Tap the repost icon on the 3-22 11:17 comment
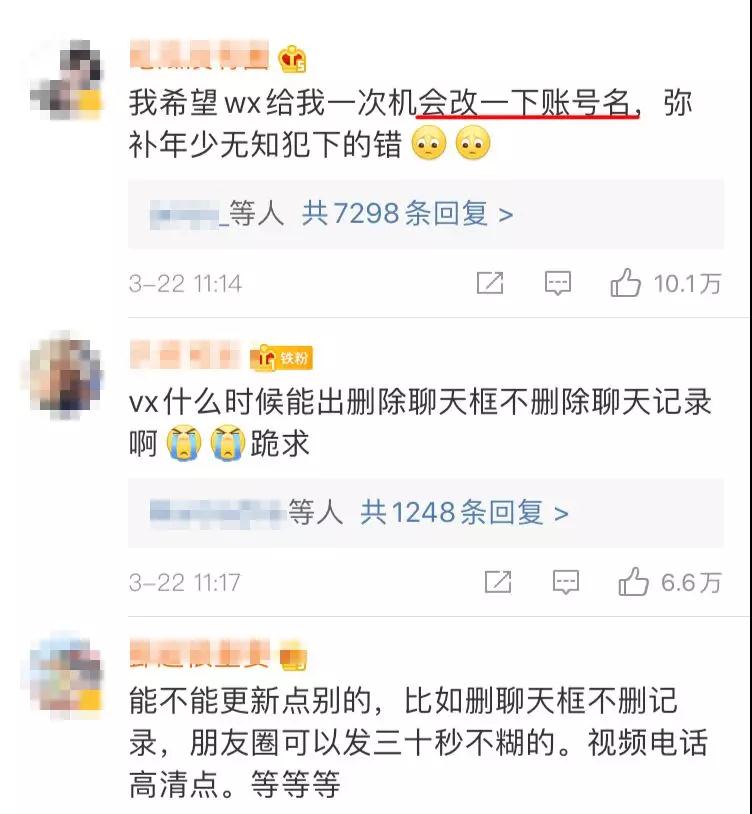752x814 pixels. tap(498, 581)
